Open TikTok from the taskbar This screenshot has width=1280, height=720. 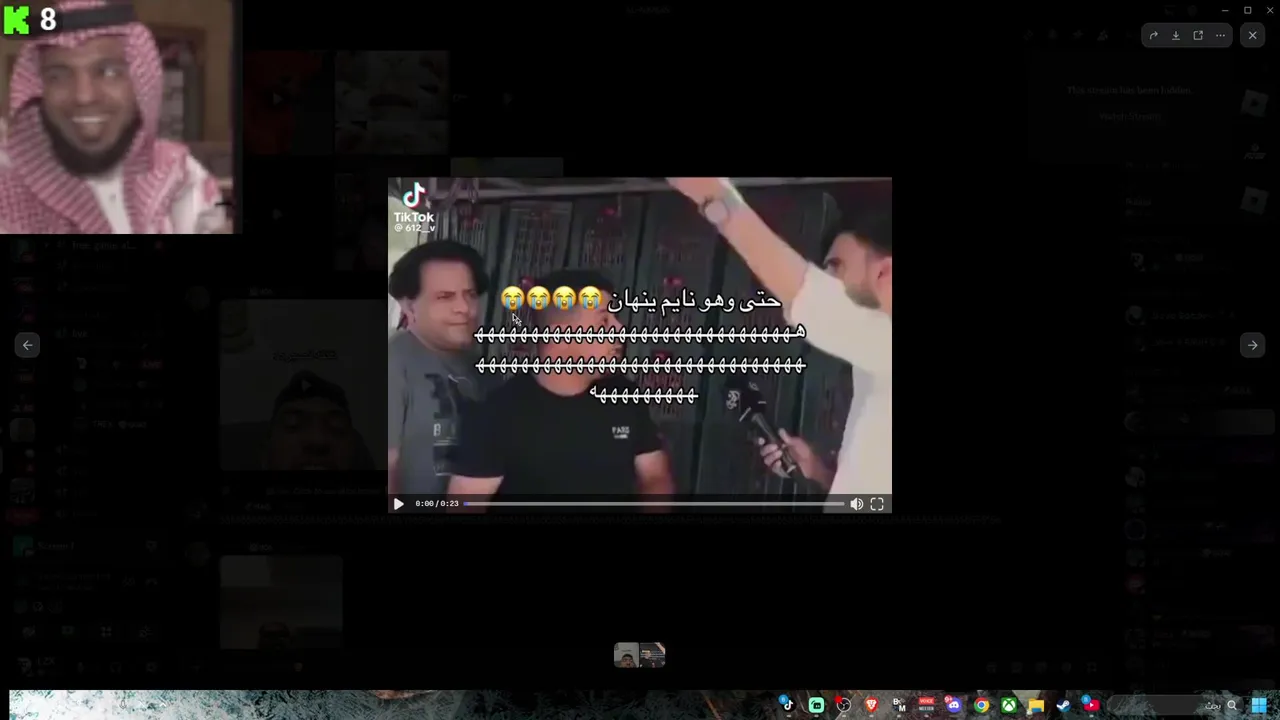788,705
